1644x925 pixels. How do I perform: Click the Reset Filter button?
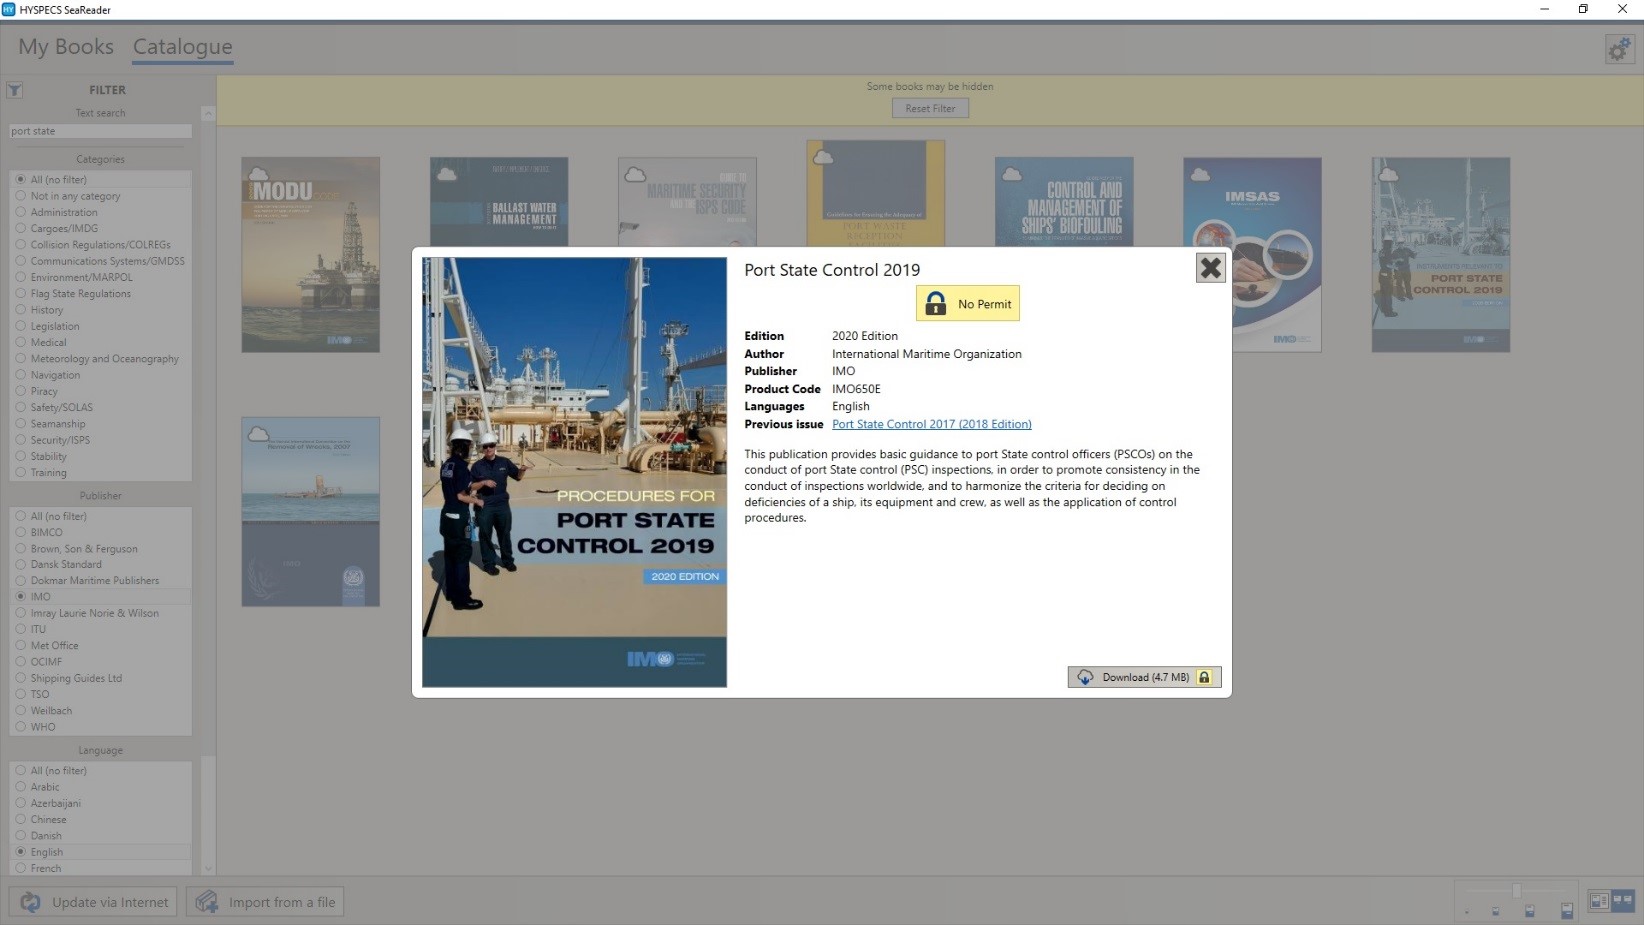(x=930, y=108)
